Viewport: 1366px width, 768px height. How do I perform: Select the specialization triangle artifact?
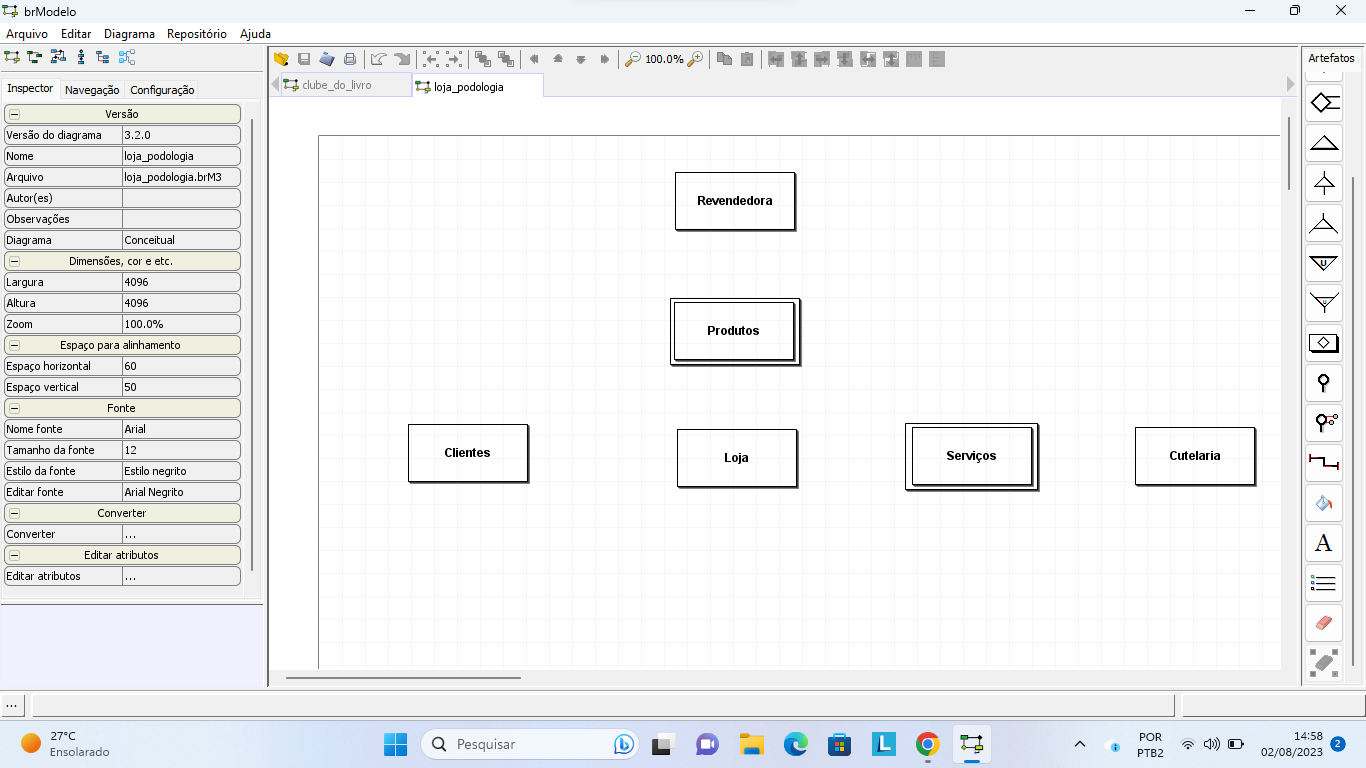point(1324,142)
